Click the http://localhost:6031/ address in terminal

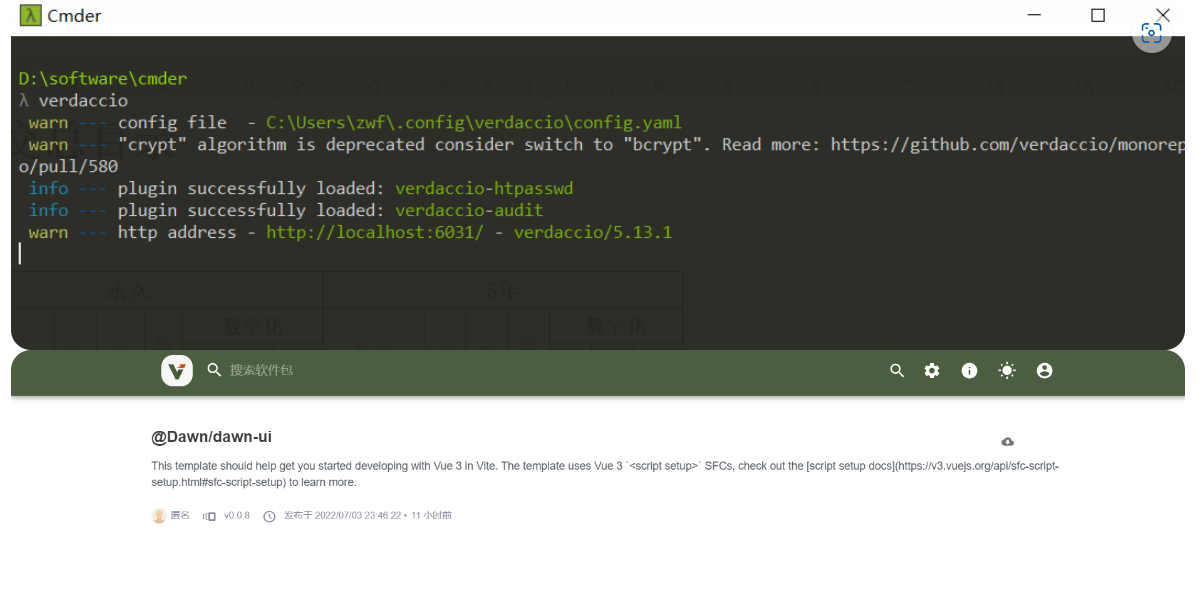click(375, 233)
